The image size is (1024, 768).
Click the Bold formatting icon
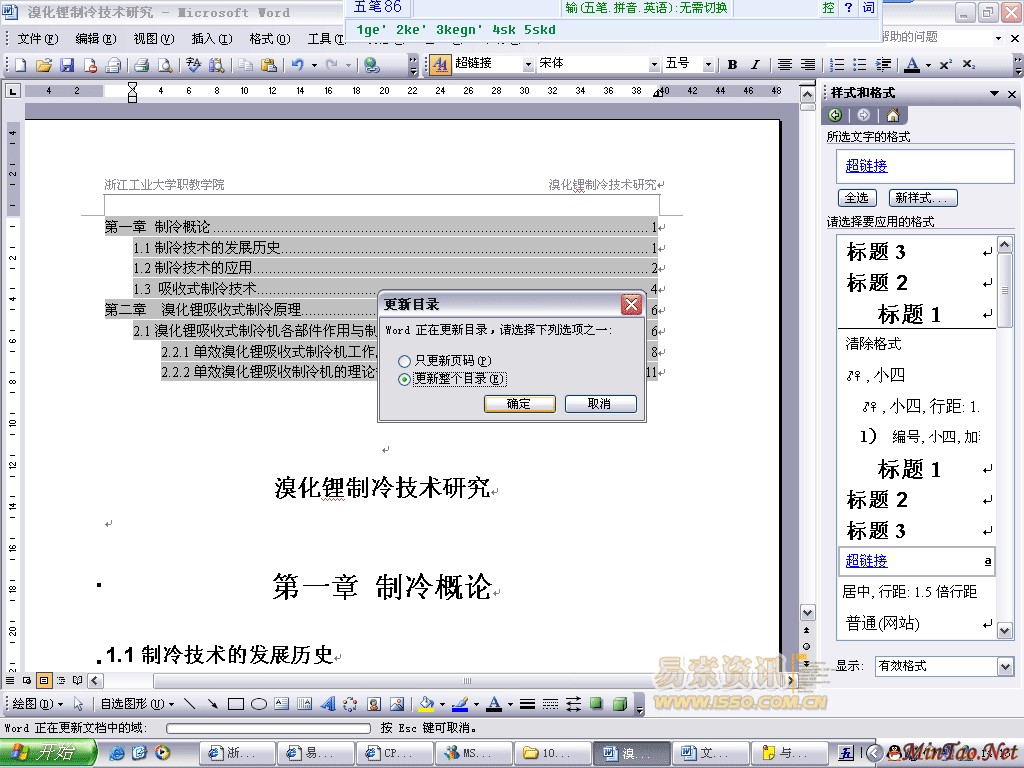[x=732, y=65]
